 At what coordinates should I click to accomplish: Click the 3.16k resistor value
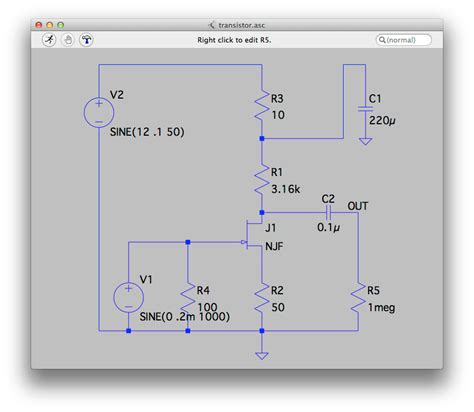point(285,189)
